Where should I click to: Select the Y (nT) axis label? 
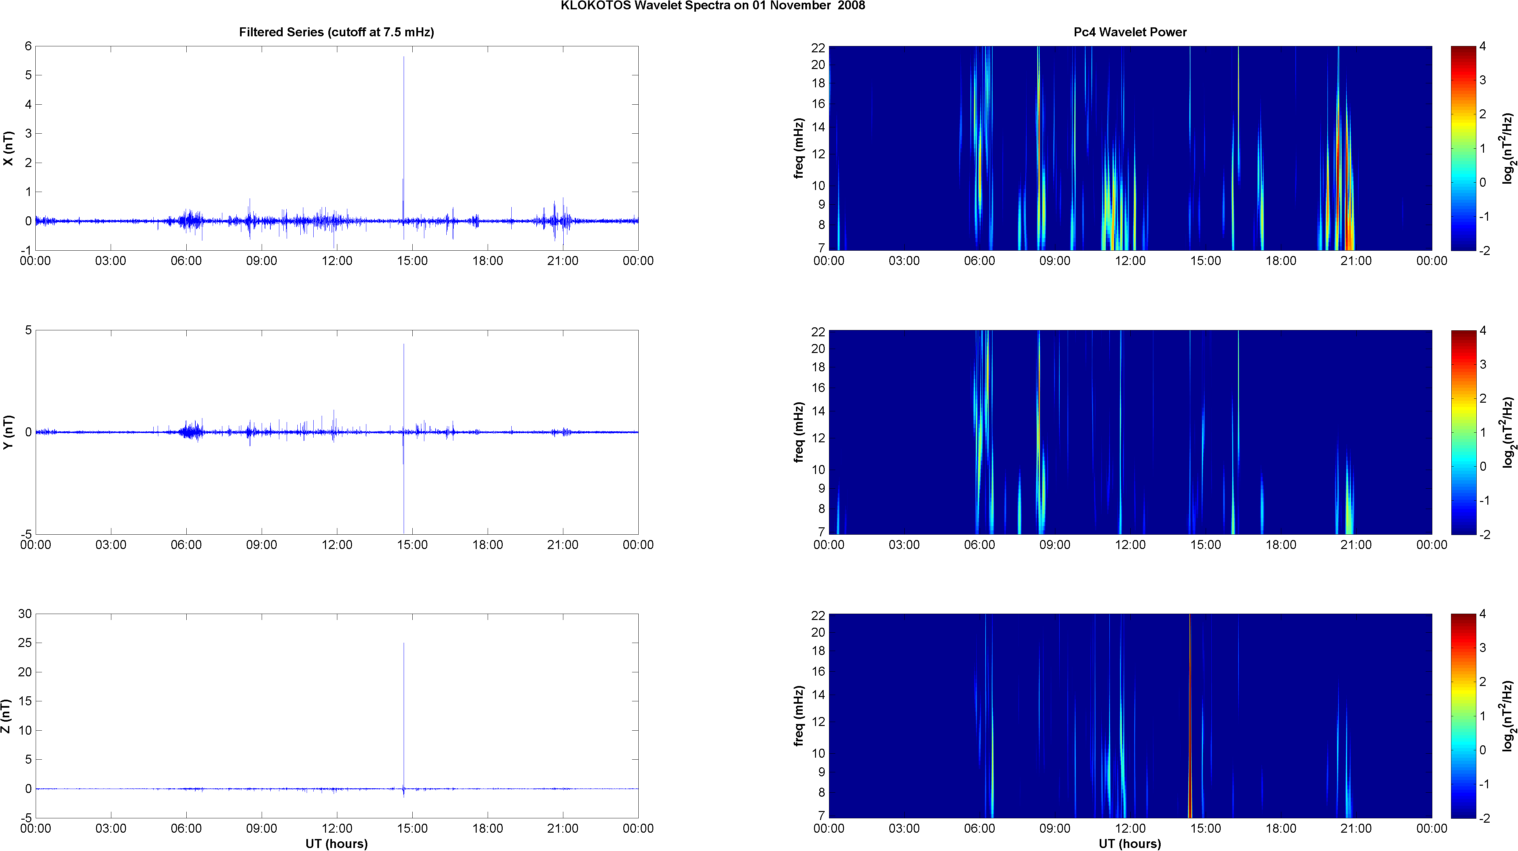tap(9, 432)
